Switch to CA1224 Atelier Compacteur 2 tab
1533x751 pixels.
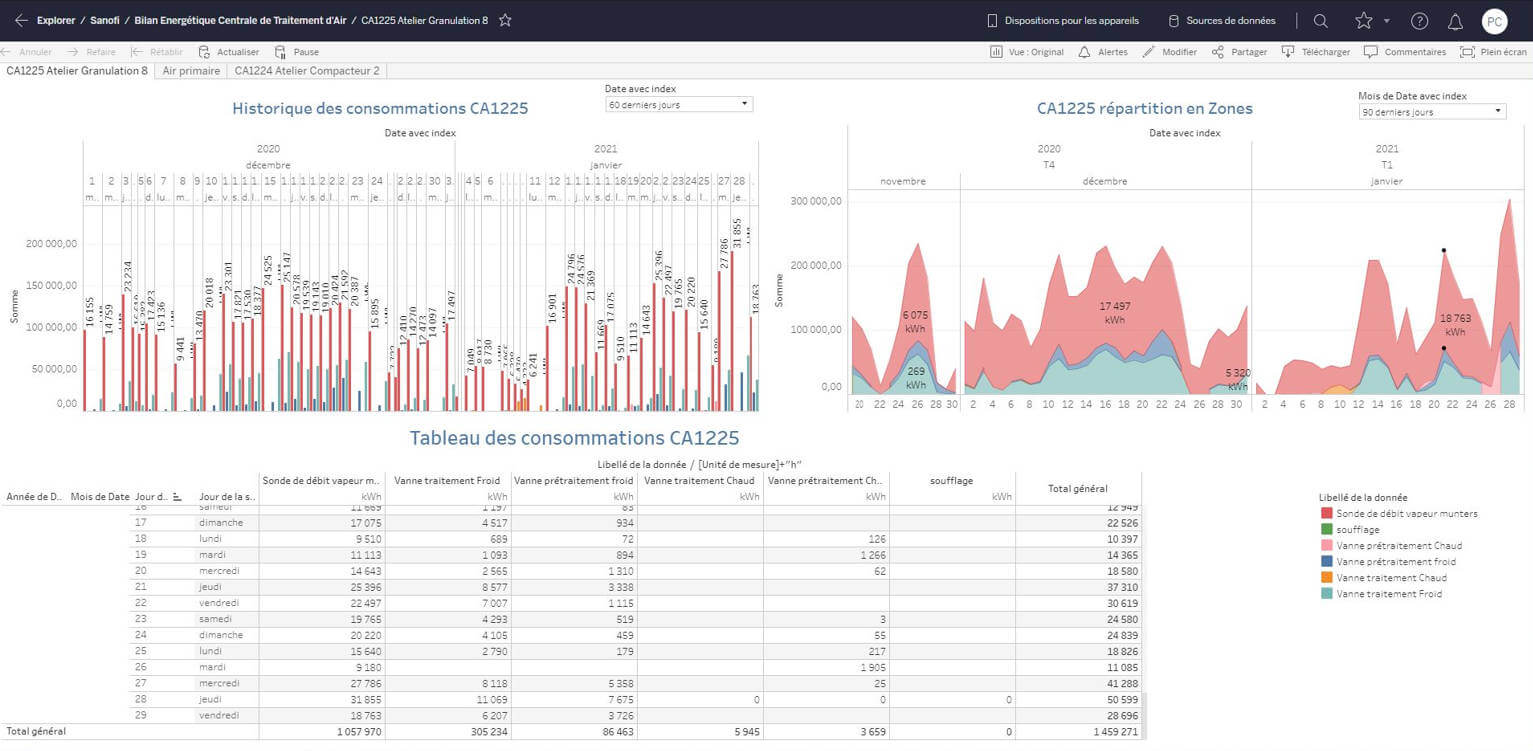306,71
